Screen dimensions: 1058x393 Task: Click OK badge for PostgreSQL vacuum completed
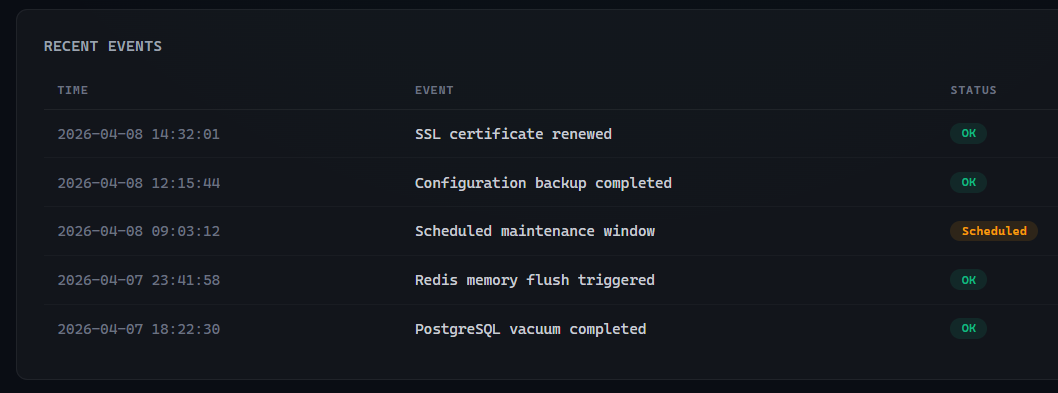point(968,329)
